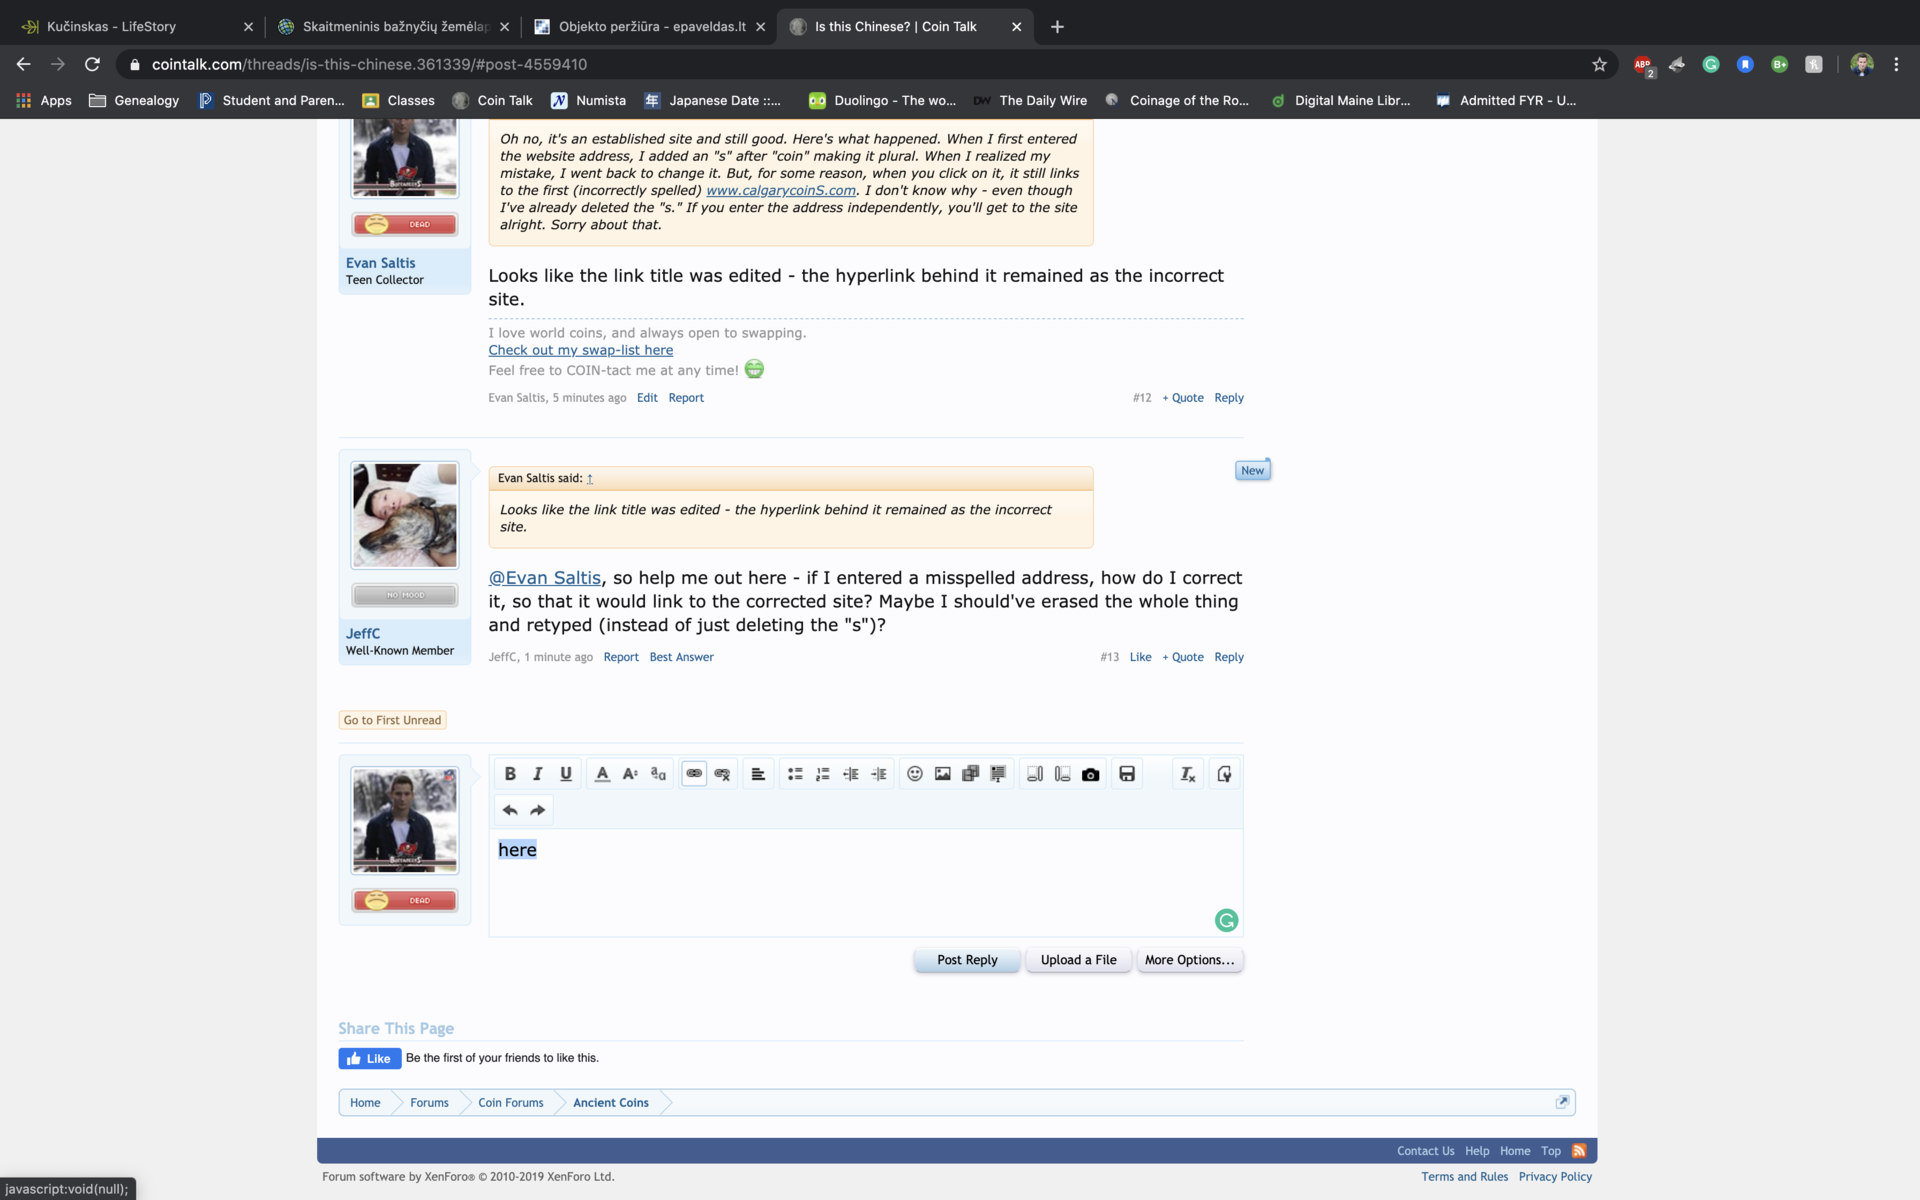Toggle underline formatting
This screenshot has height=1200, width=1920.
pos(566,774)
